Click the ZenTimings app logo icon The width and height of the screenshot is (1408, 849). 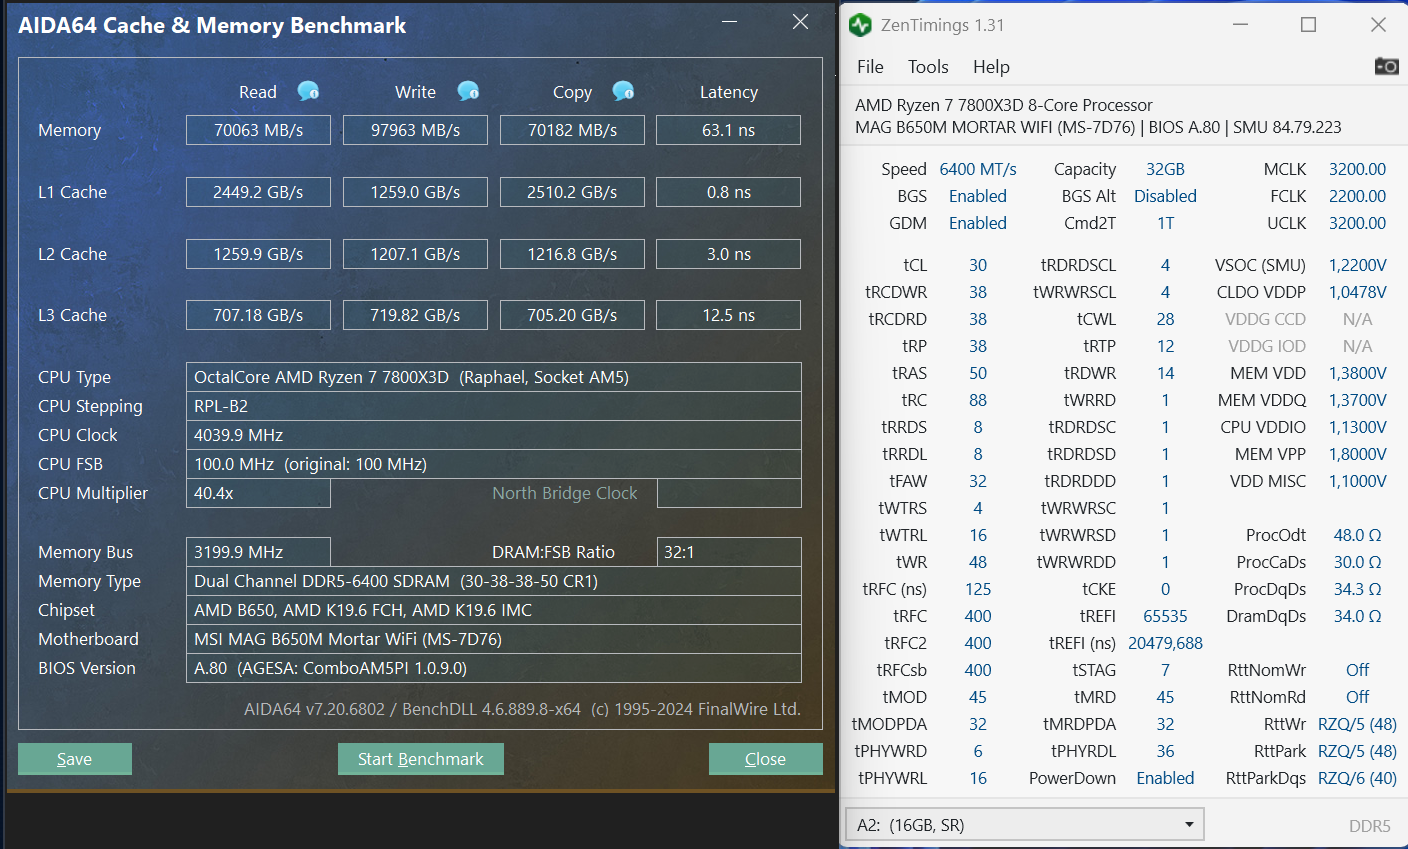[860, 25]
